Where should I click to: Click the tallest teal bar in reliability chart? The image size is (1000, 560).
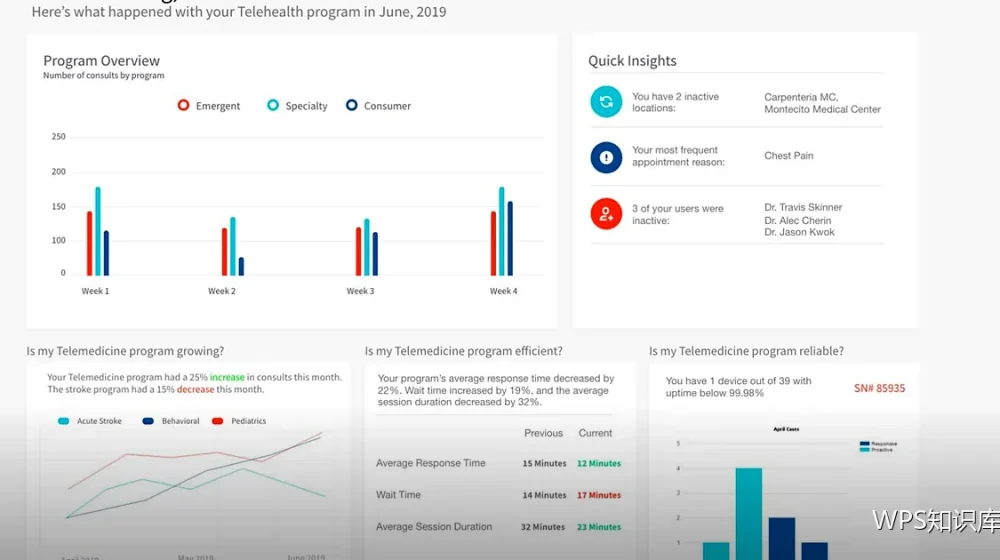pyautogui.click(x=749, y=514)
